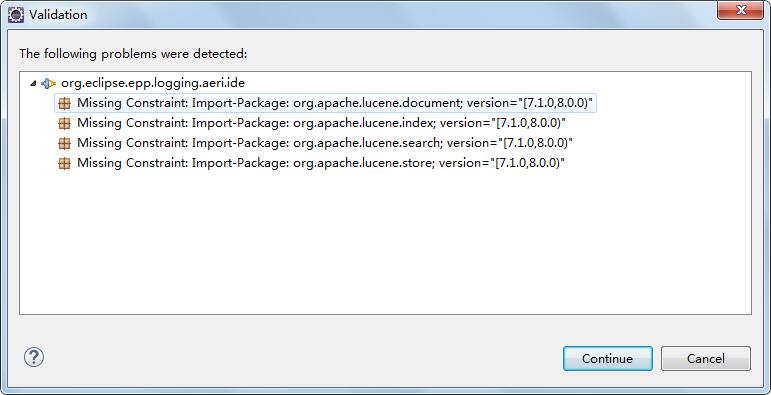This screenshot has height=395, width=771.
Task: Click the plug-in icon beside org.eclipse.epp.logging.aeri.ide
Action: [x=49, y=83]
